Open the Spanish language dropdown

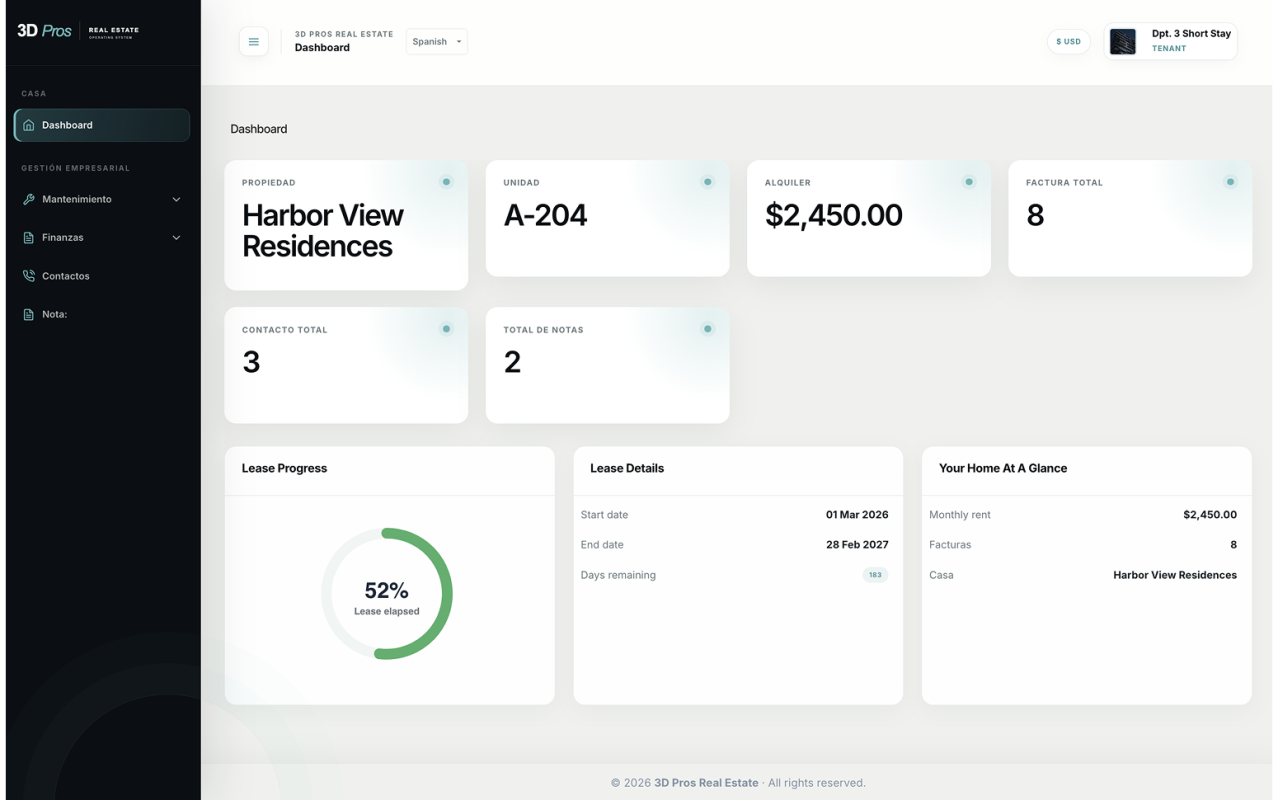pos(437,42)
